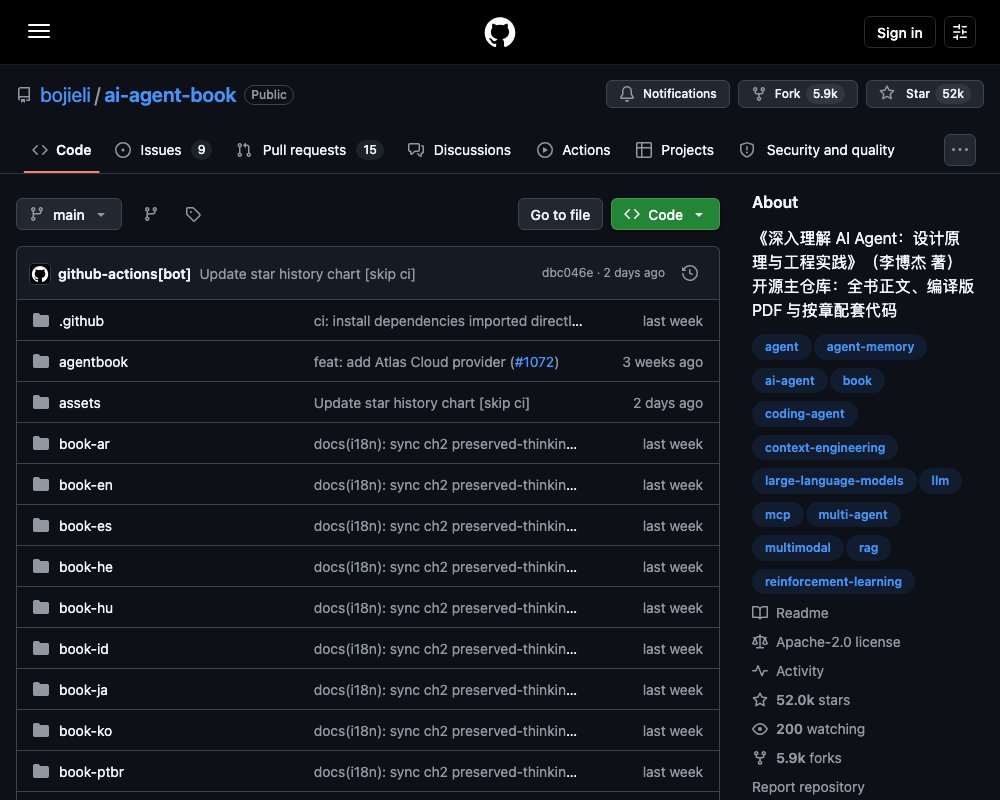Expand the three-dot more tabs menu
This screenshot has width=1000, height=800.
pos(960,150)
